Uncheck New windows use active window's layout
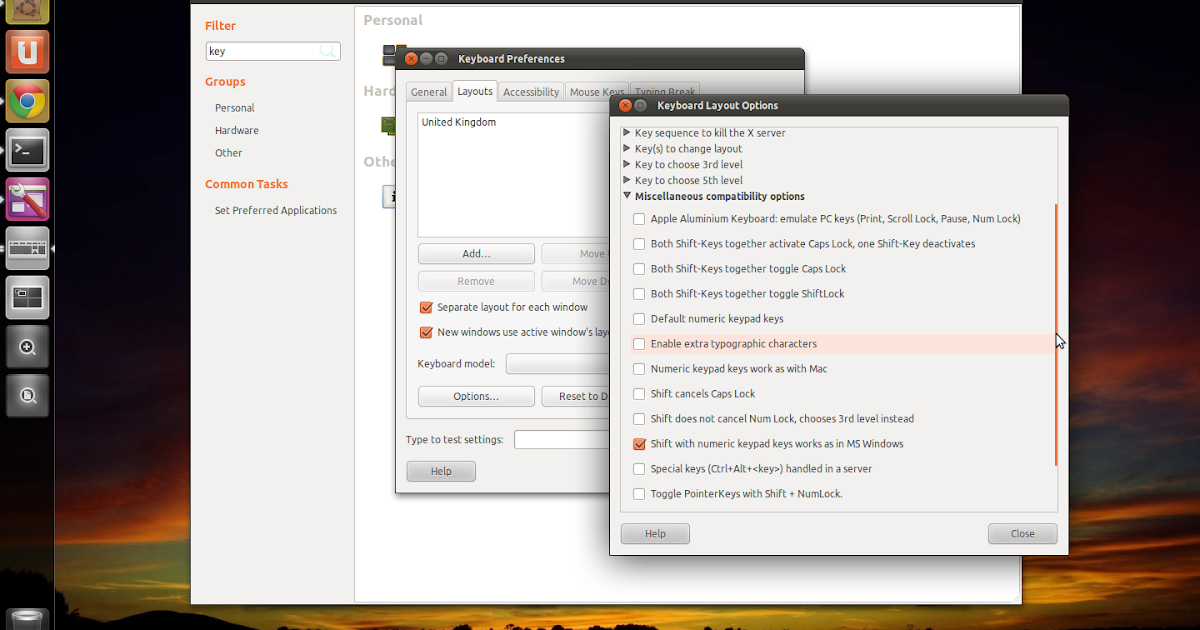Viewport: 1200px width, 630px height. (426, 332)
